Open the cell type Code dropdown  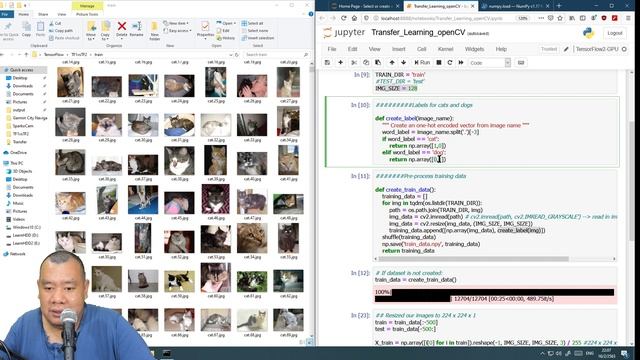[x=489, y=63]
